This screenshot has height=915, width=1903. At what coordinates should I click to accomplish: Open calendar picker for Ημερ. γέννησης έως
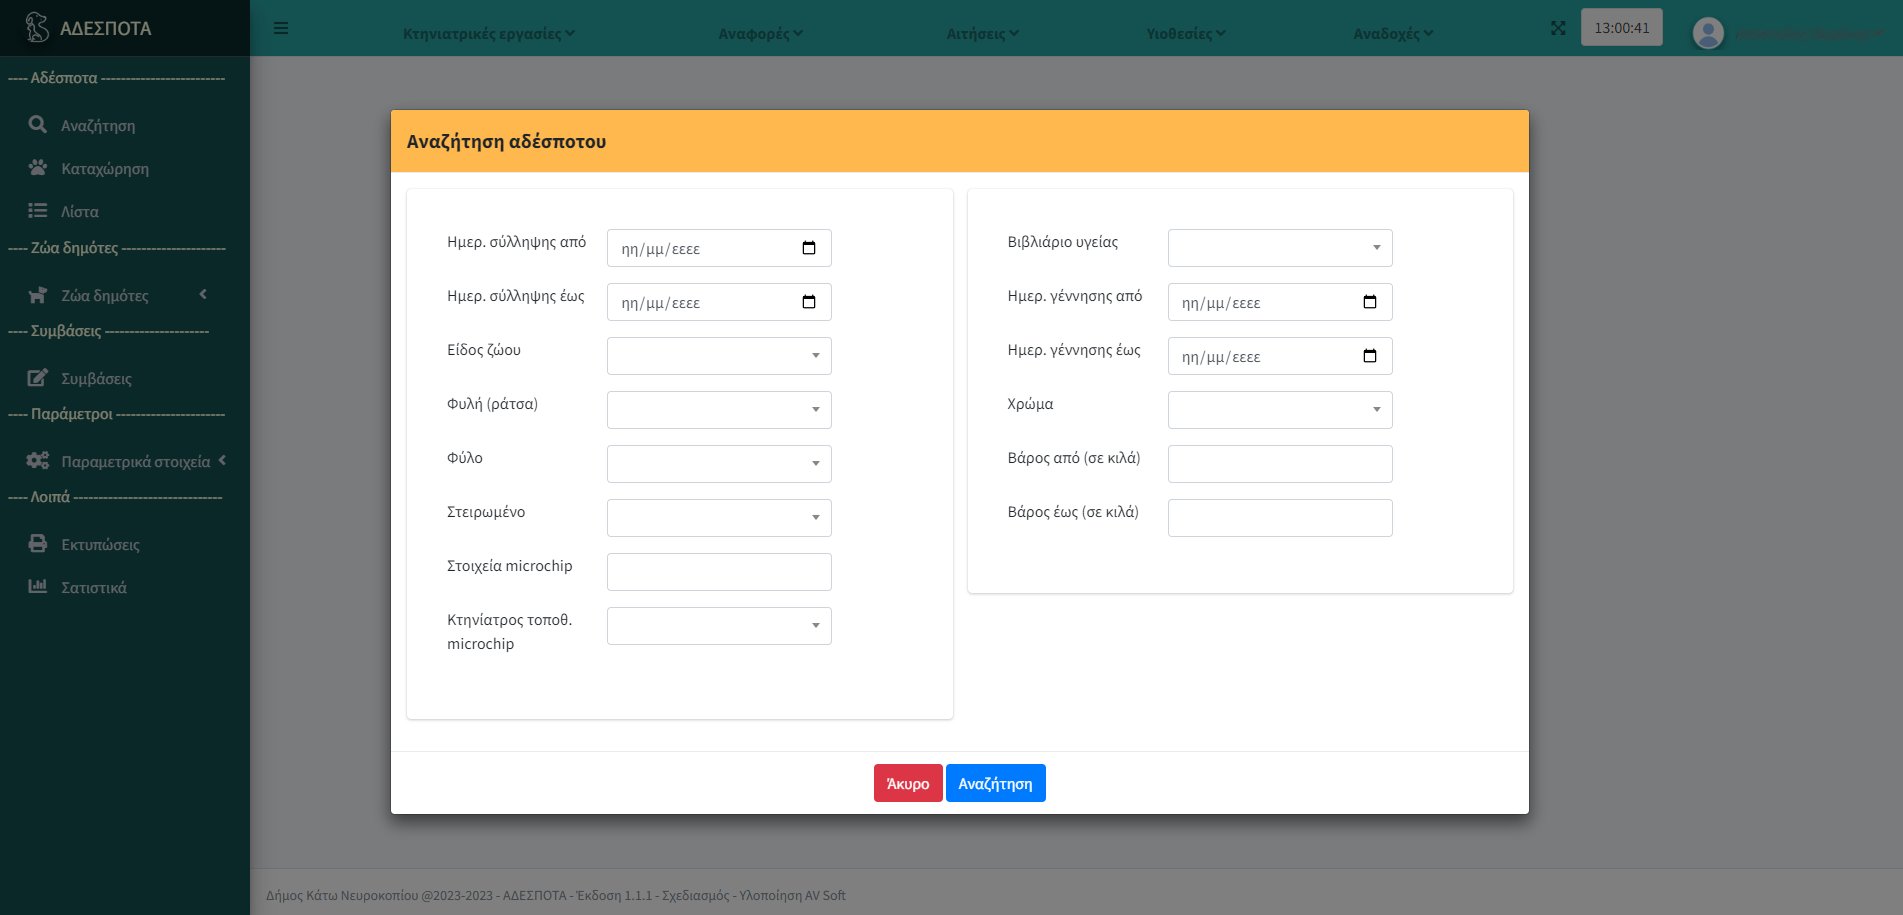[x=1370, y=356]
